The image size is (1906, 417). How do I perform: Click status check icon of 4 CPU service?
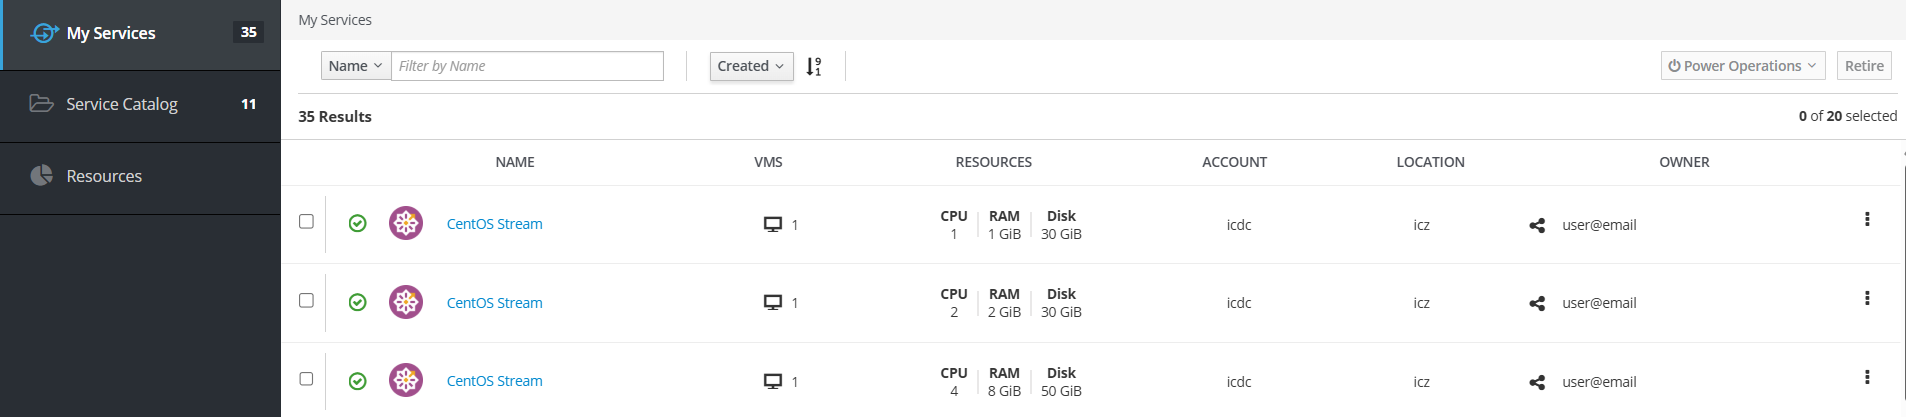point(357,381)
